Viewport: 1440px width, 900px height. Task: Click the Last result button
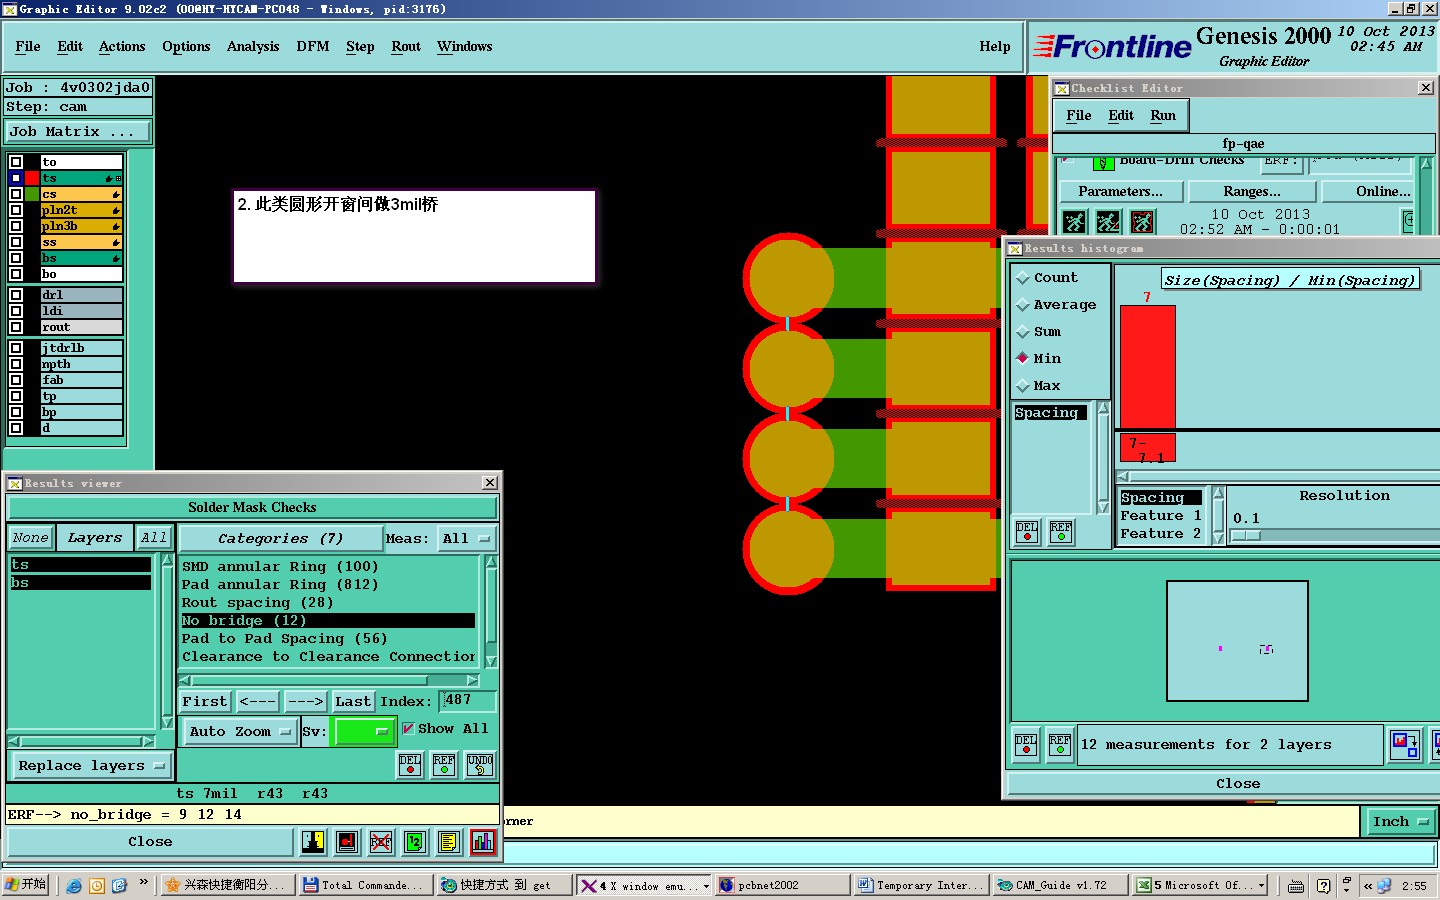pyautogui.click(x=353, y=702)
